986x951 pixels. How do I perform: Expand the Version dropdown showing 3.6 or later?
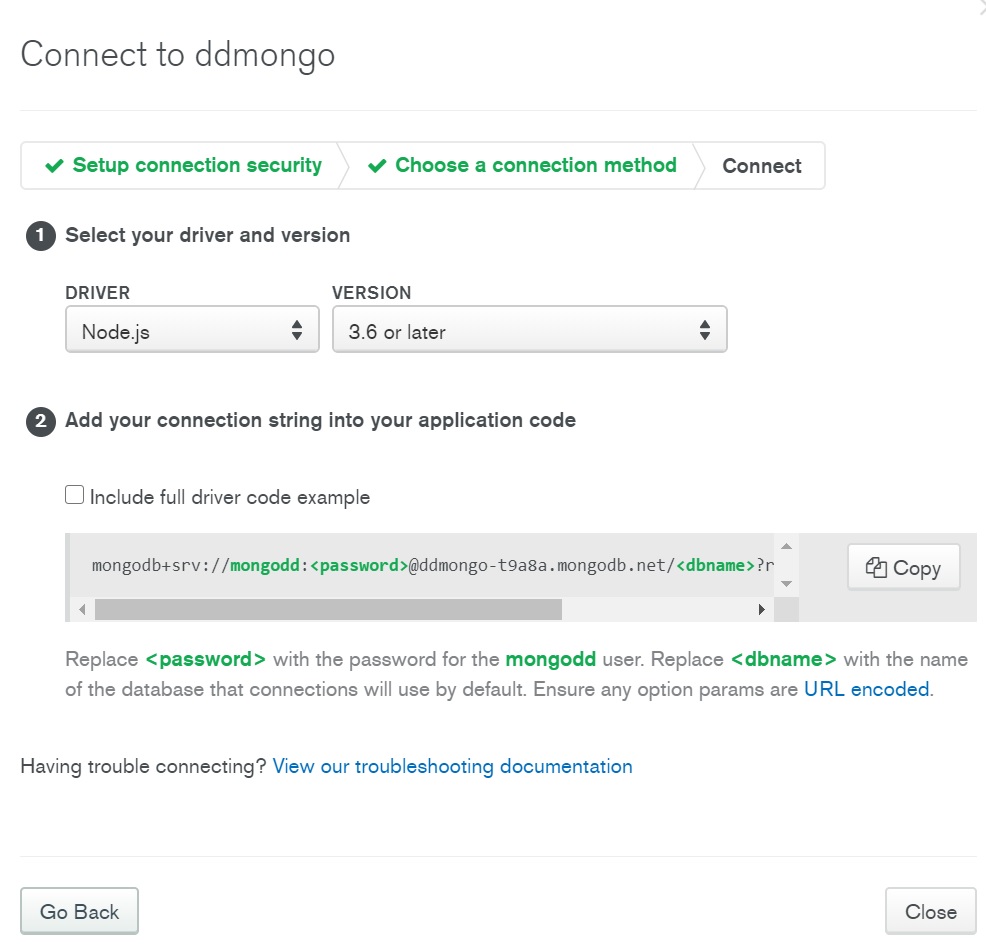point(529,331)
